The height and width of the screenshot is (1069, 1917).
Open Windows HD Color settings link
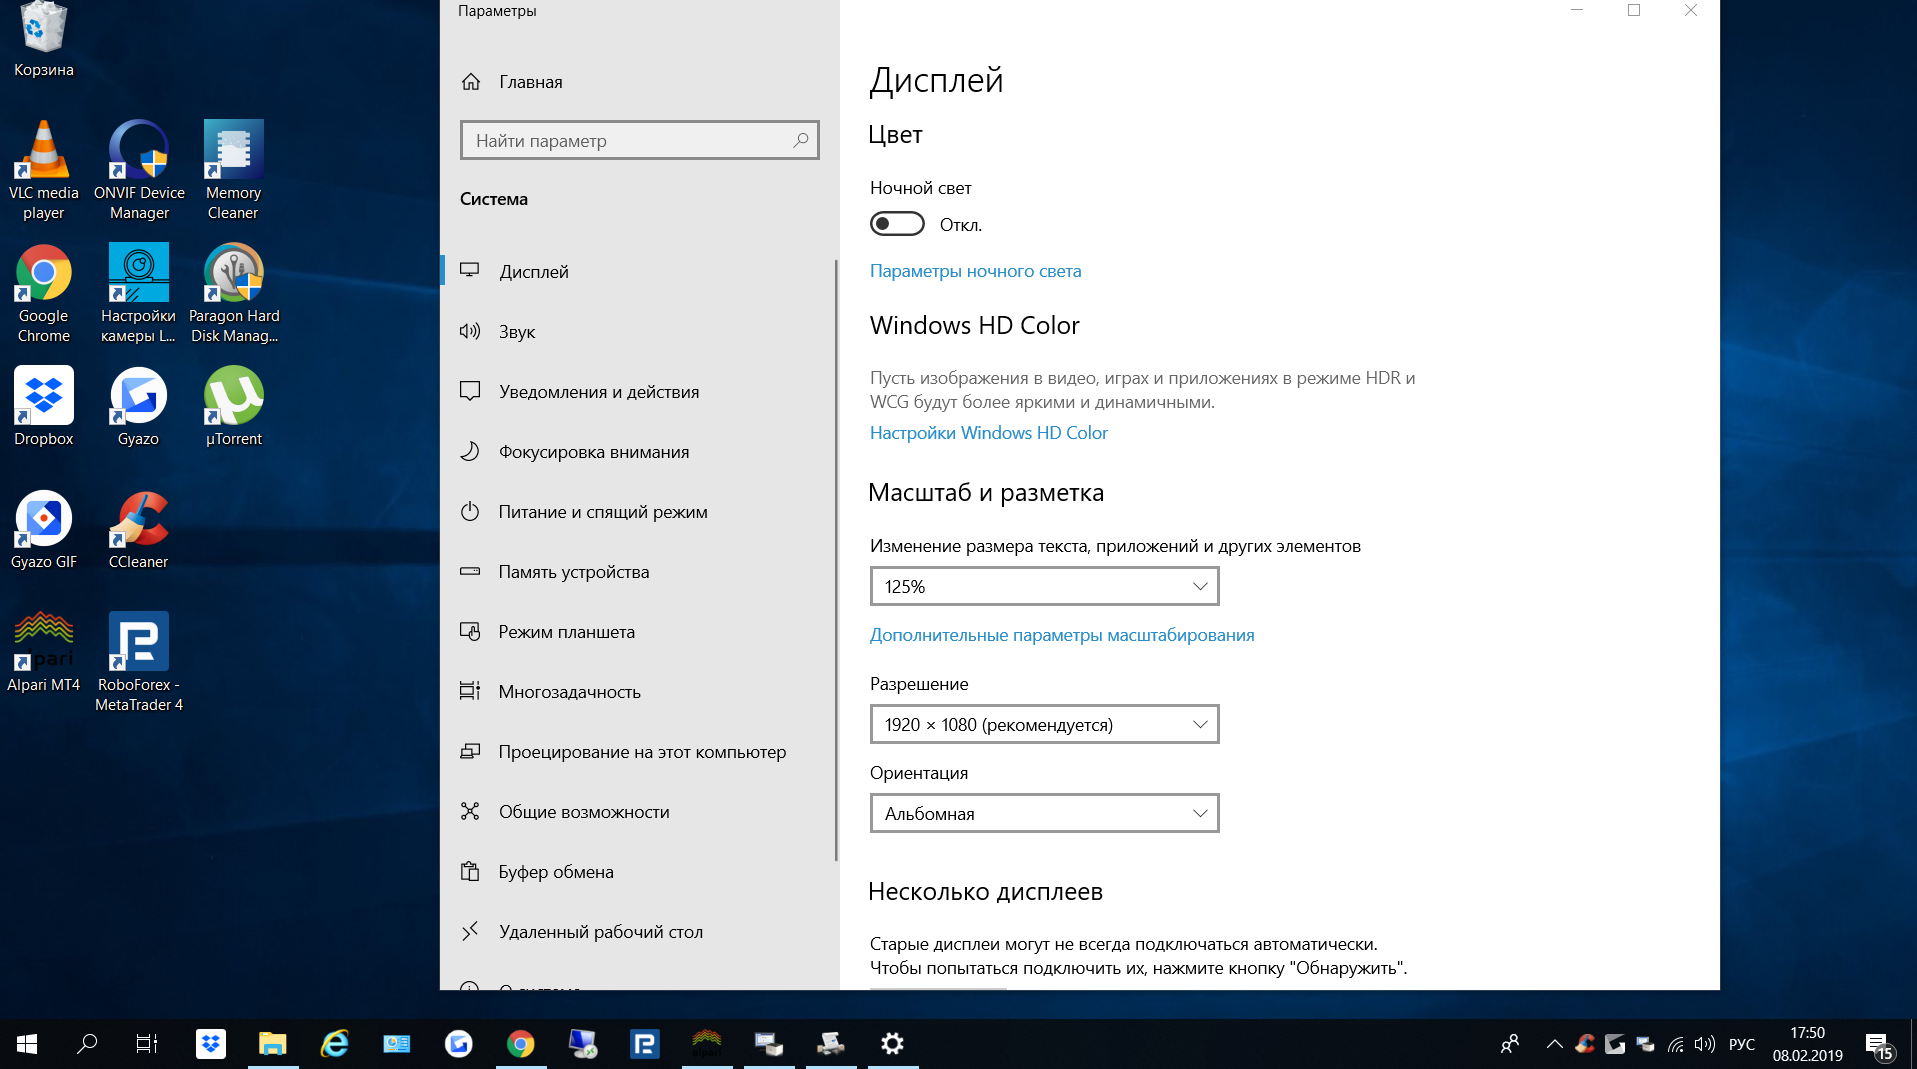988,433
